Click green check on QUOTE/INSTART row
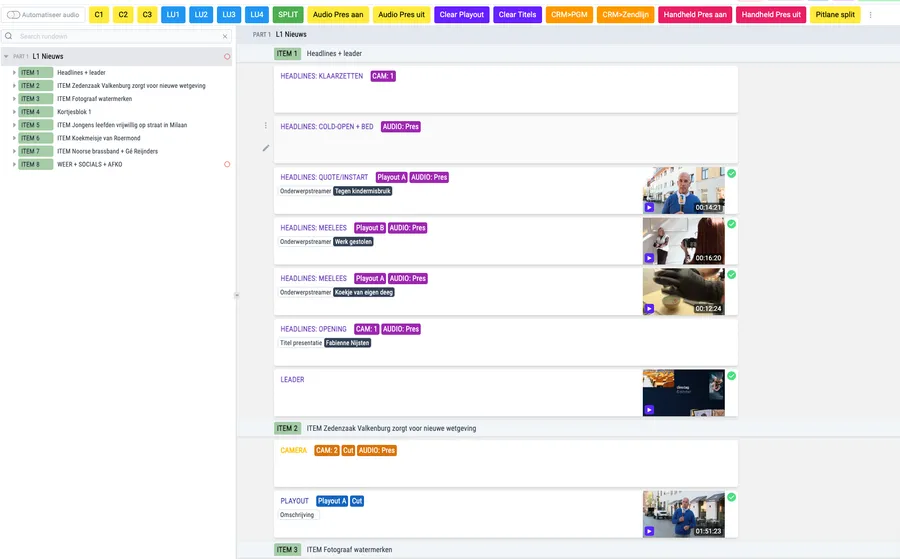 (732, 173)
